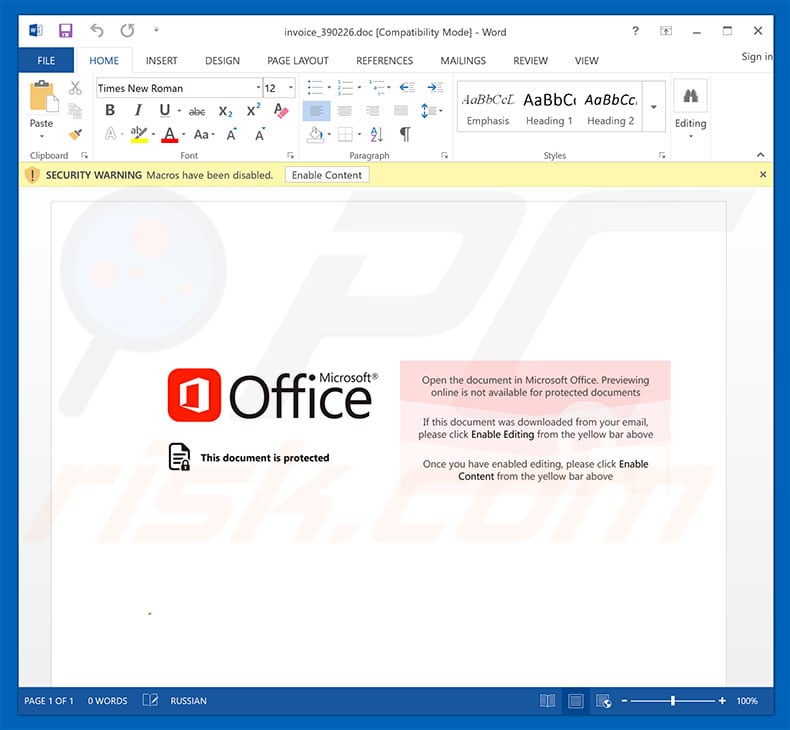Expand the Styles gallery
Screen dimensions: 790x730
(653, 107)
